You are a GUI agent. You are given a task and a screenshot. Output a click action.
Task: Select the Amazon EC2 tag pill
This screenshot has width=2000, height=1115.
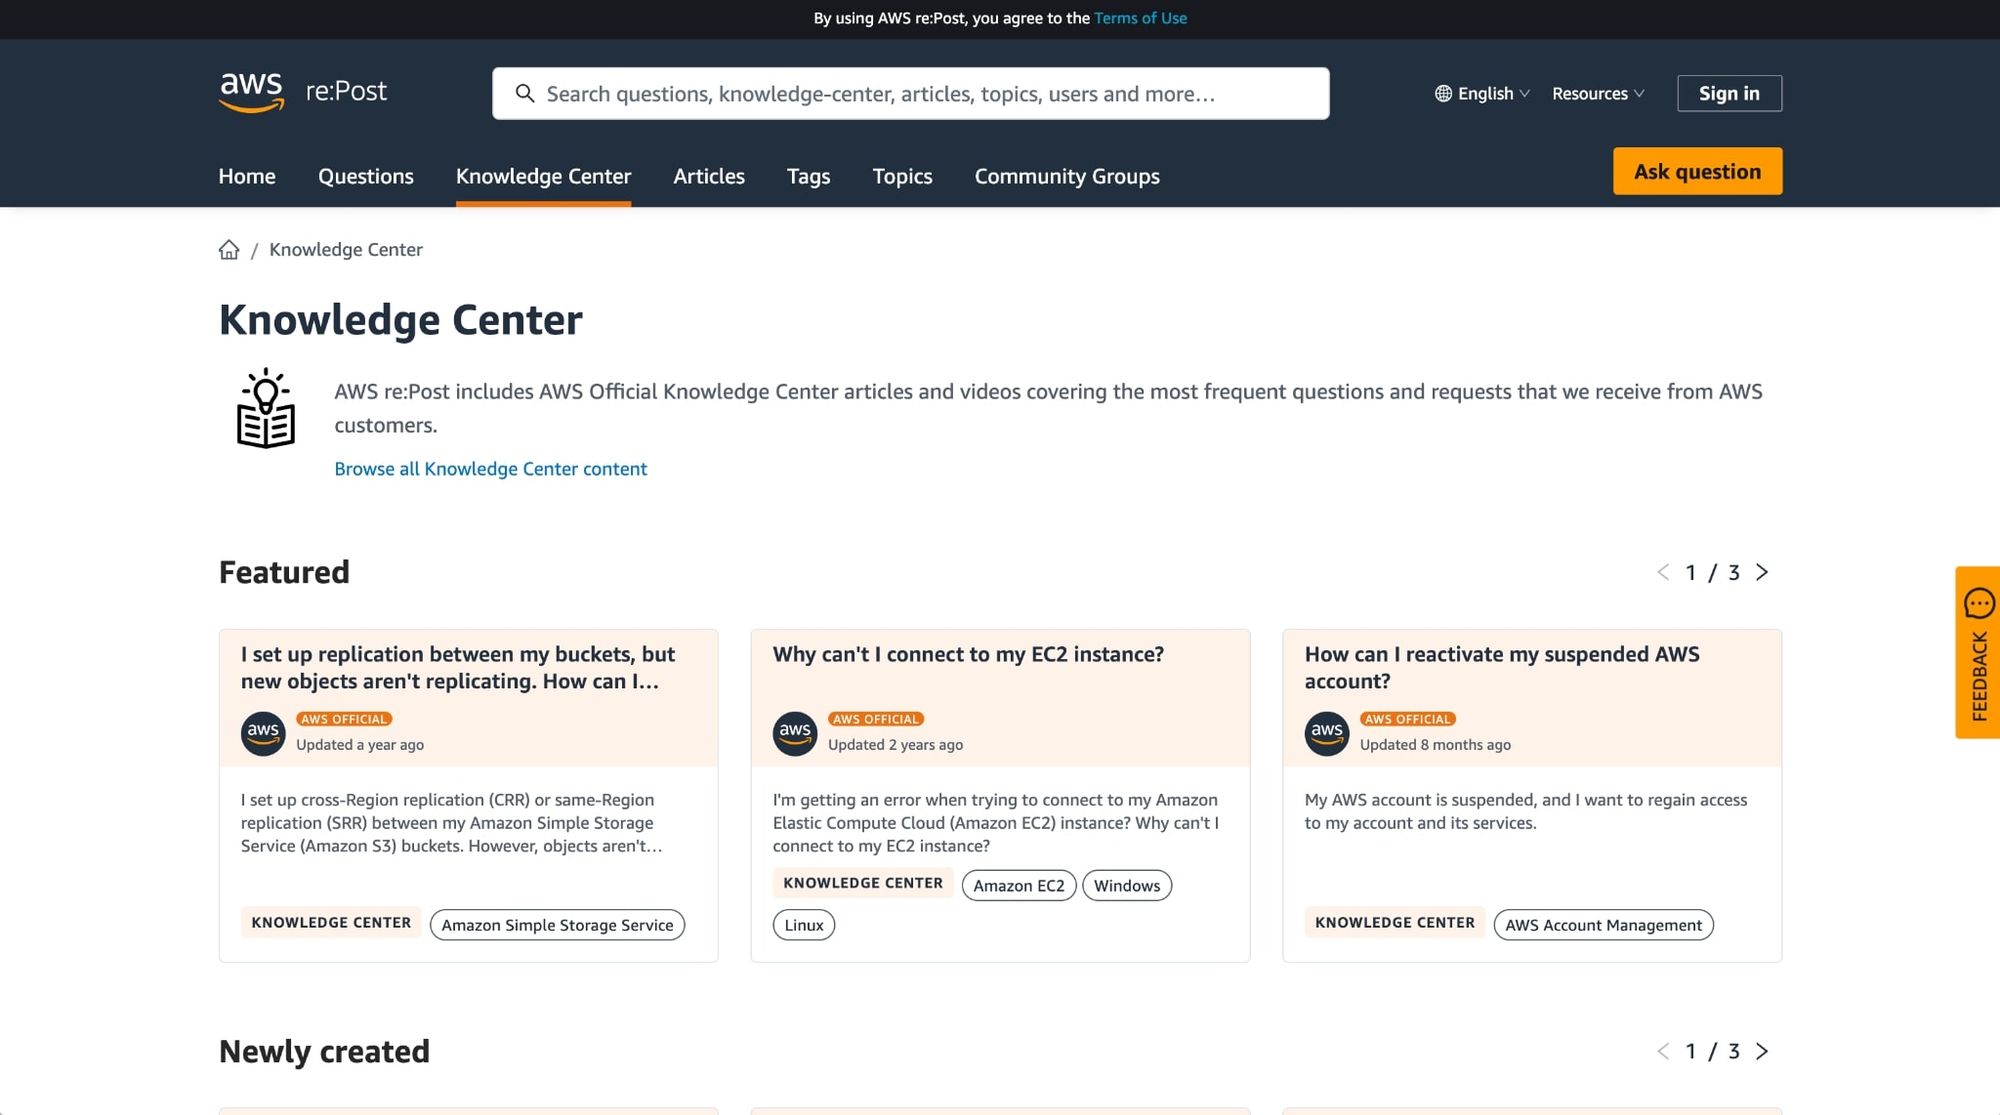[x=1018, y=886]
